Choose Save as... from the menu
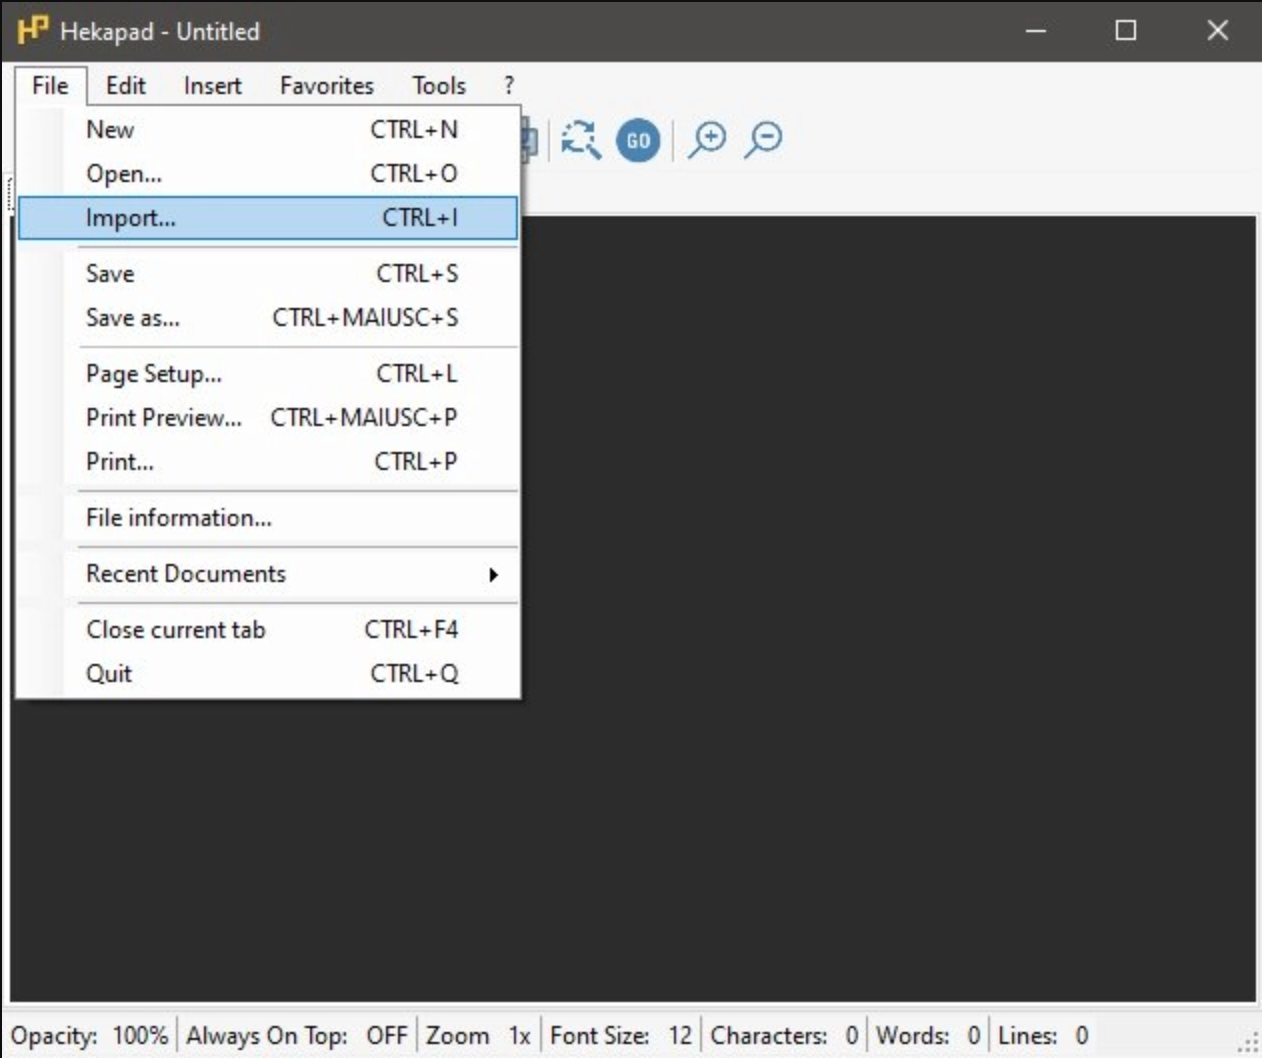1262x1058 pixels. (x=268, y=317)
